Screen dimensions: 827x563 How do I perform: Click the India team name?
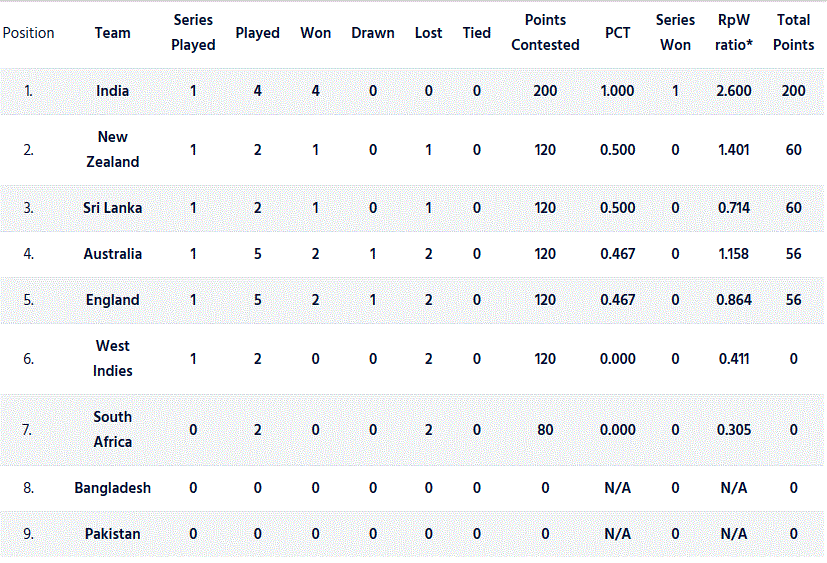click(x=112, y=91)
